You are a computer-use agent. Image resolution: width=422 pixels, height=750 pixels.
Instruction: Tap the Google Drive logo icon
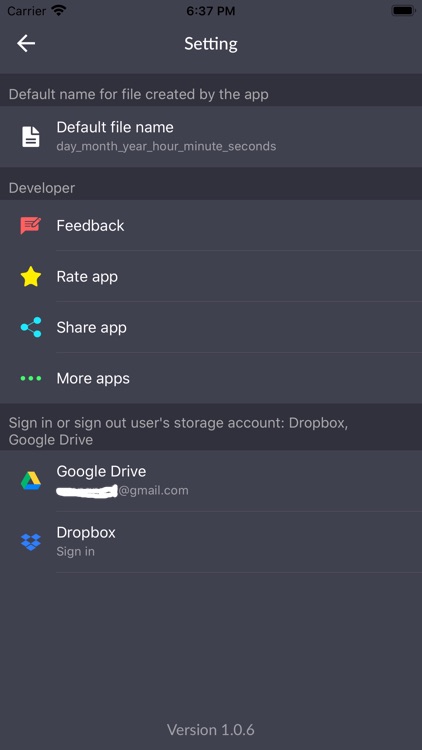[x=31, y=481]
